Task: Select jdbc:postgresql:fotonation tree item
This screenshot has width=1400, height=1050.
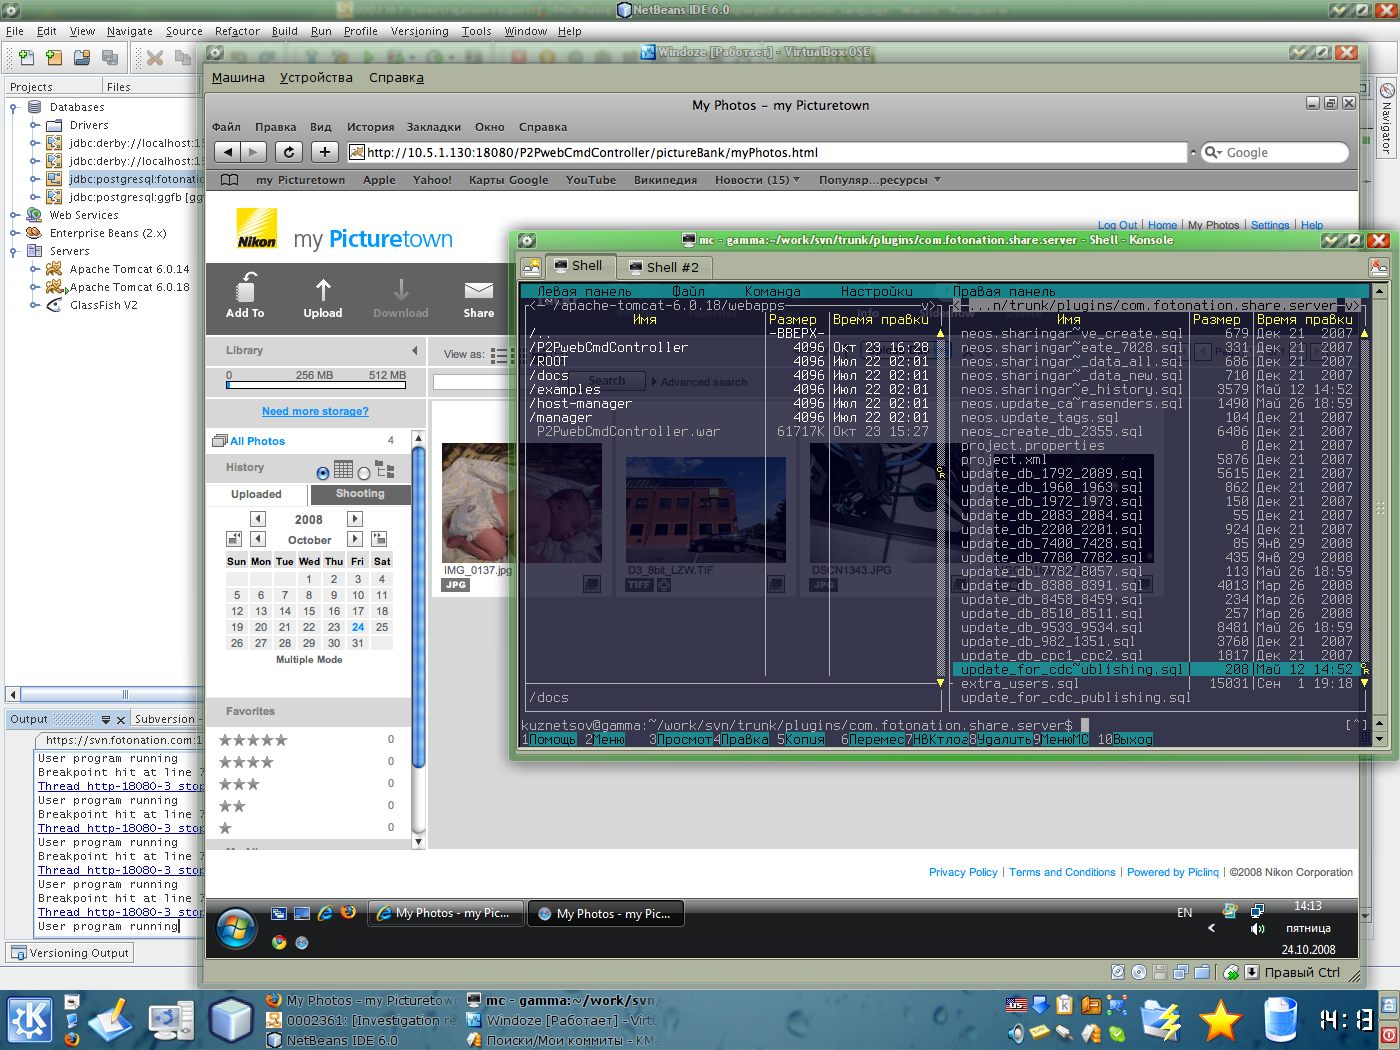Action: [x=135, y=179]
